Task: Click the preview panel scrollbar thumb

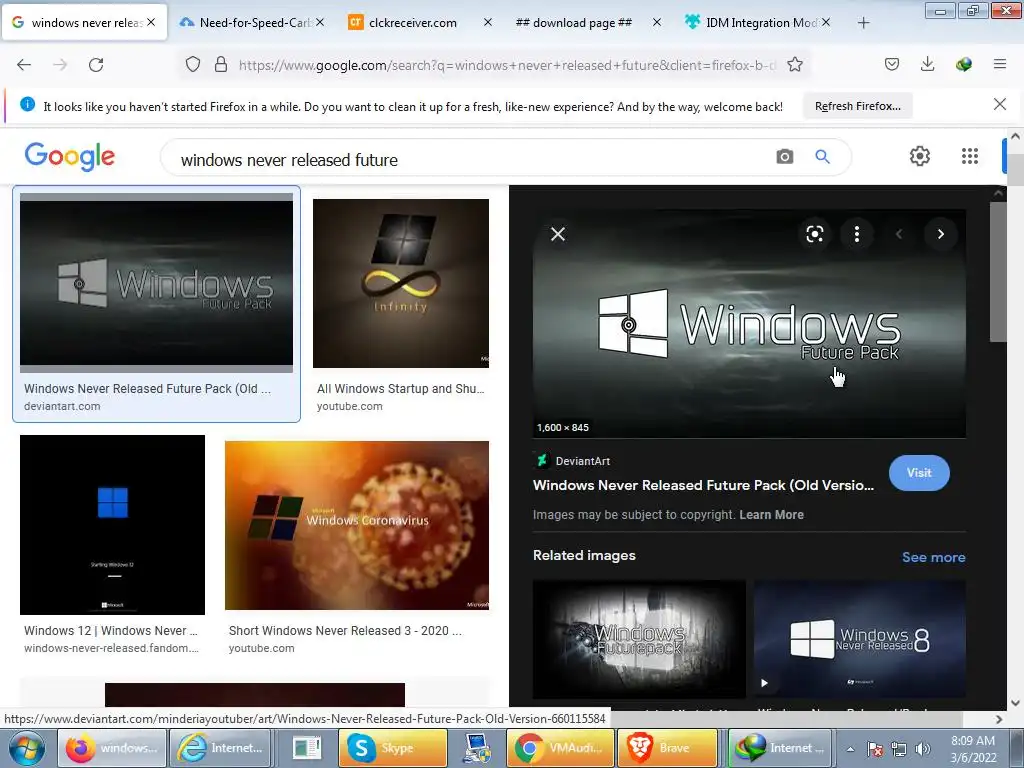Action: [998, 272]
